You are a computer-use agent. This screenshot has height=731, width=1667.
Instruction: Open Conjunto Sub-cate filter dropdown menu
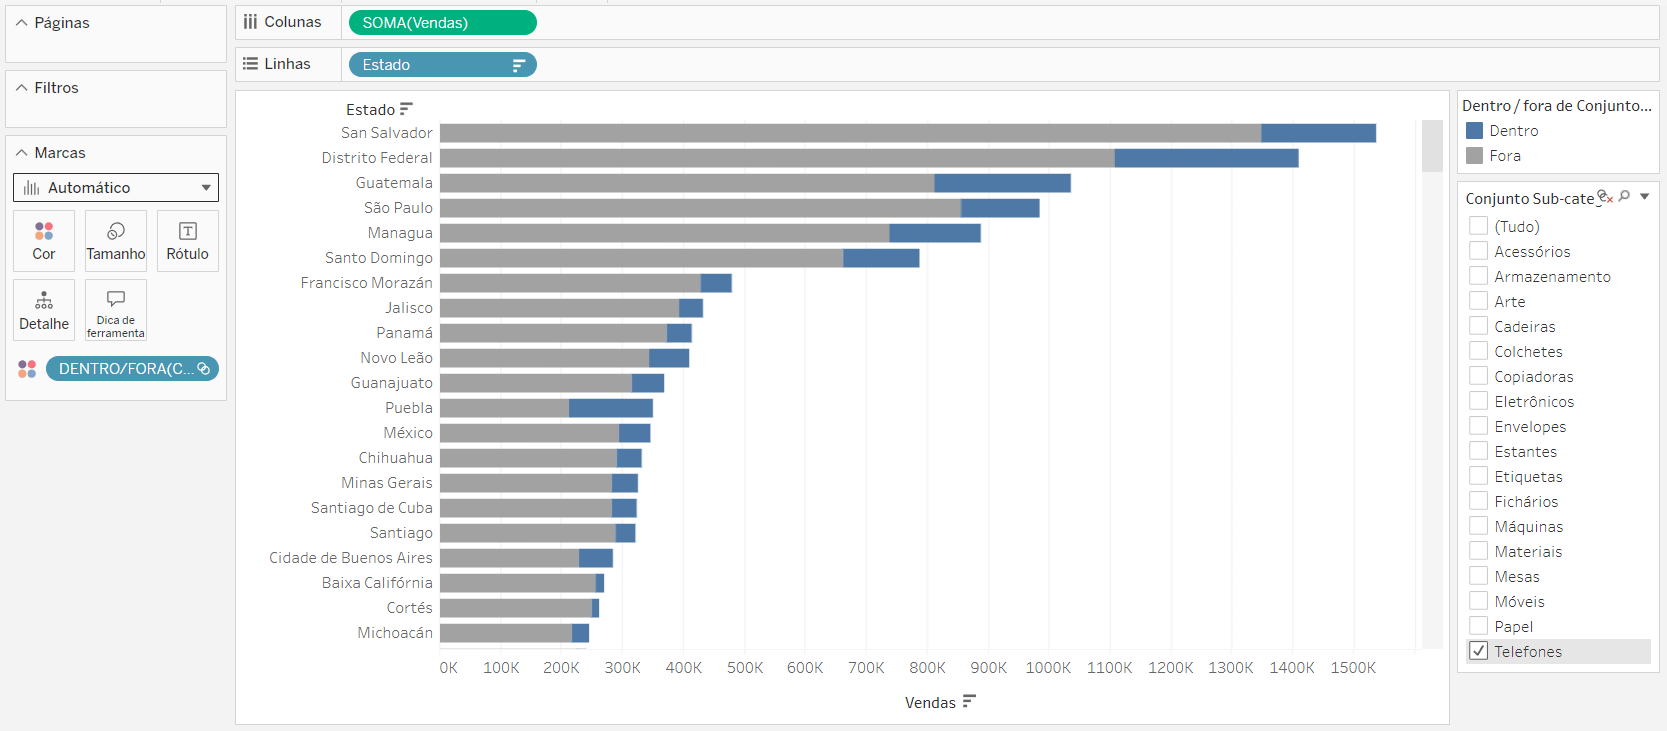[1645, 197]
